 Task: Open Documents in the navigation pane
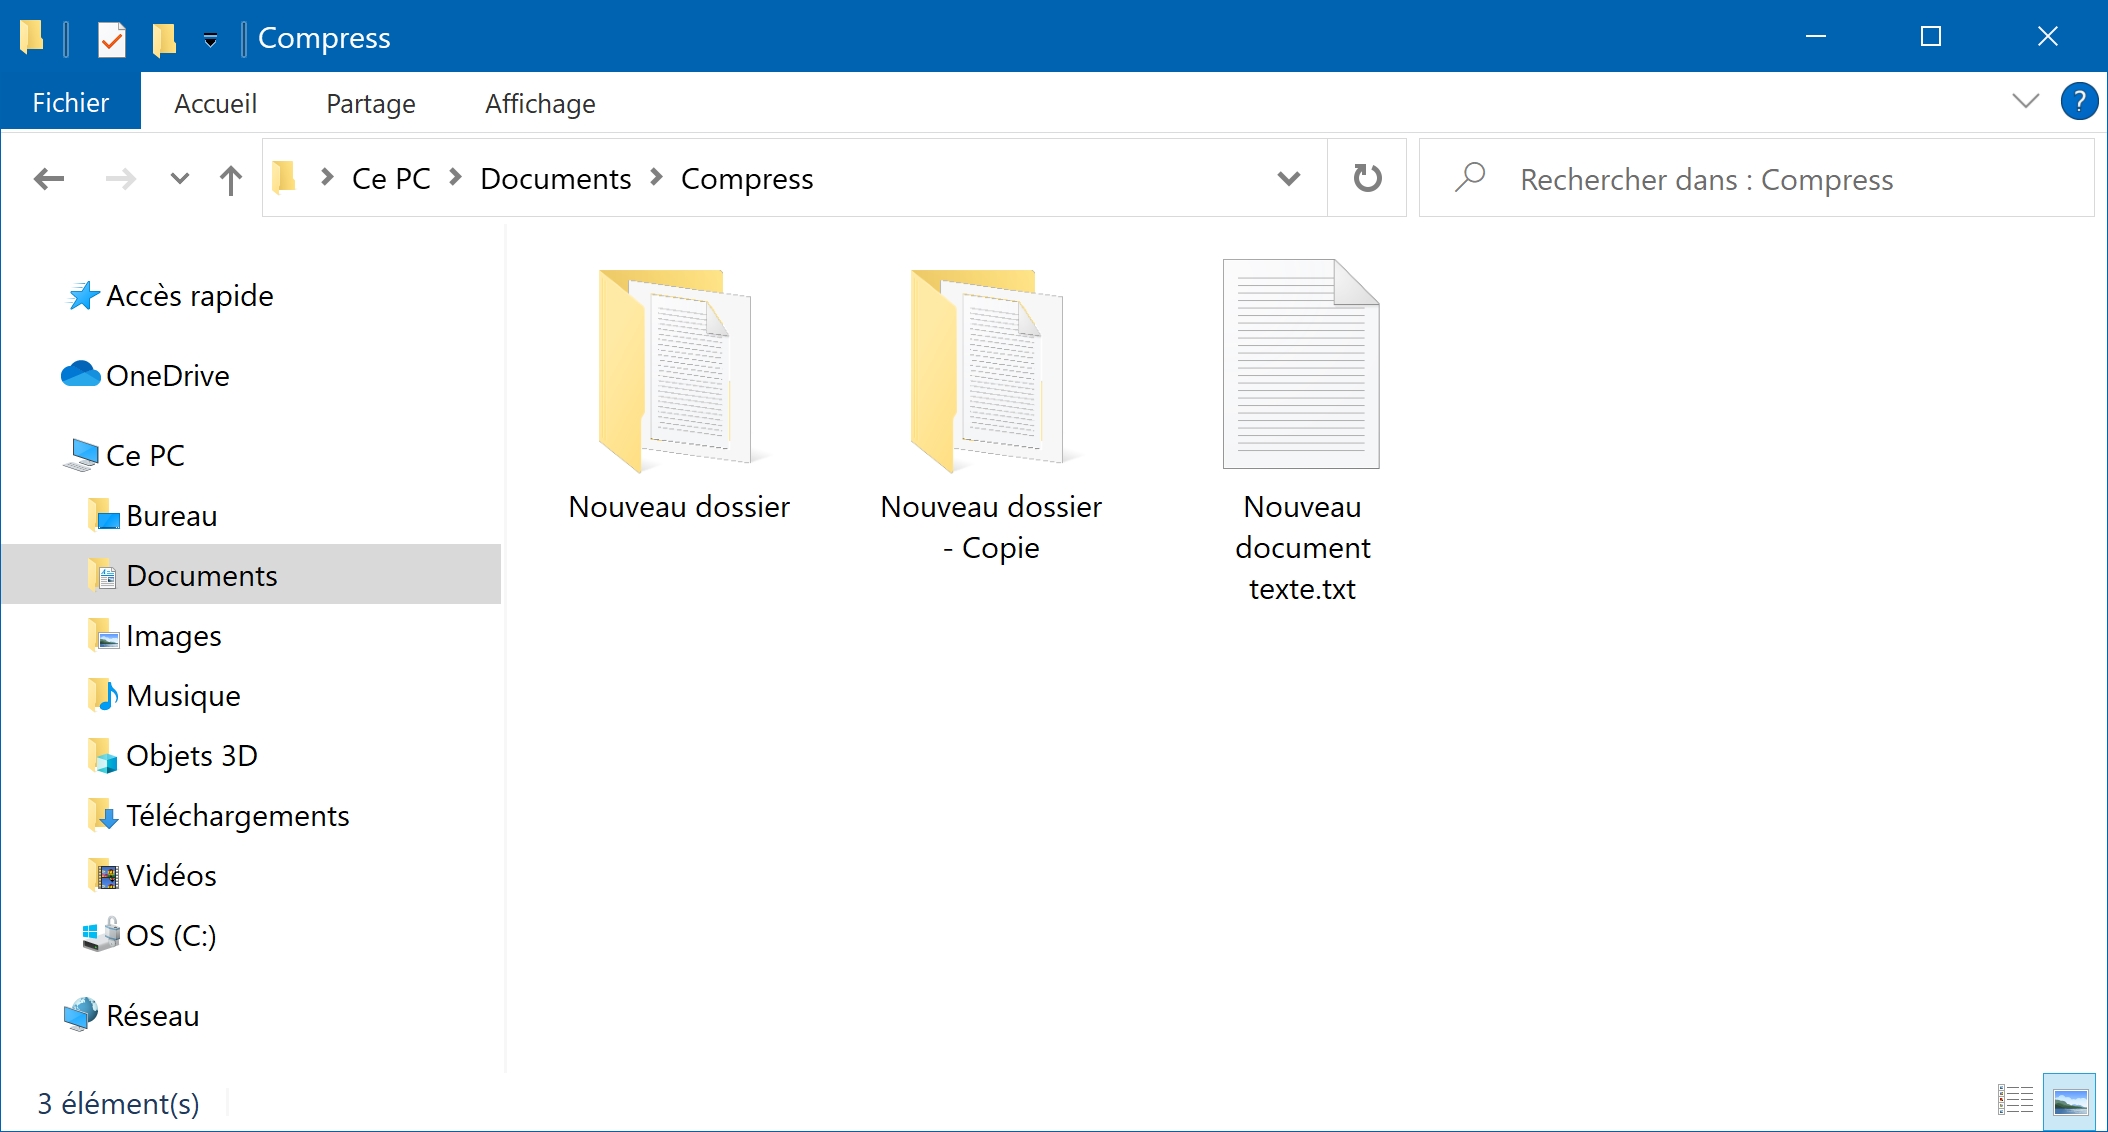(252, 575)
